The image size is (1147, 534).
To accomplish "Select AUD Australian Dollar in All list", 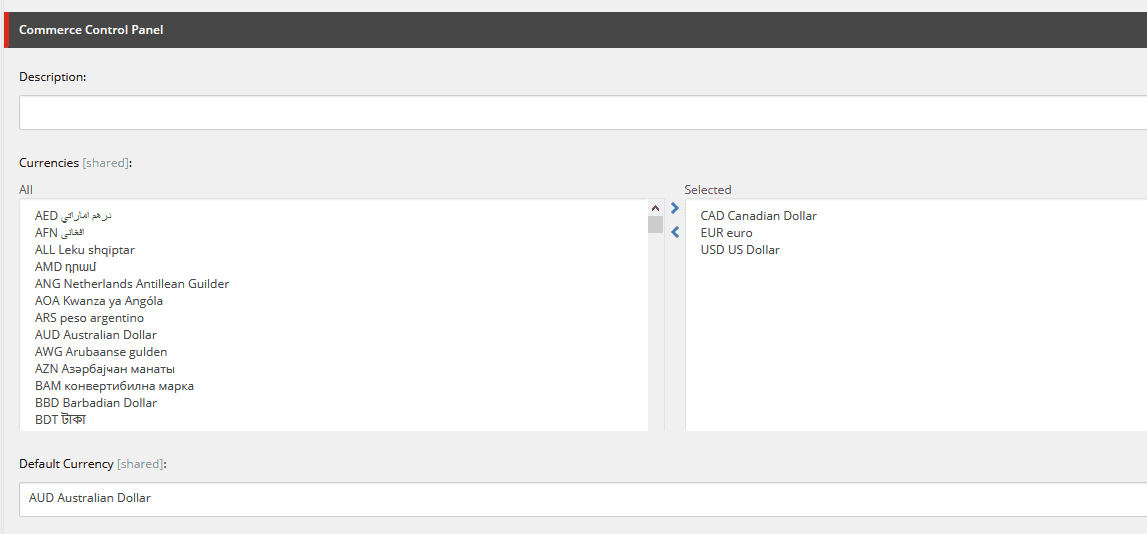I will click(96, 335).
